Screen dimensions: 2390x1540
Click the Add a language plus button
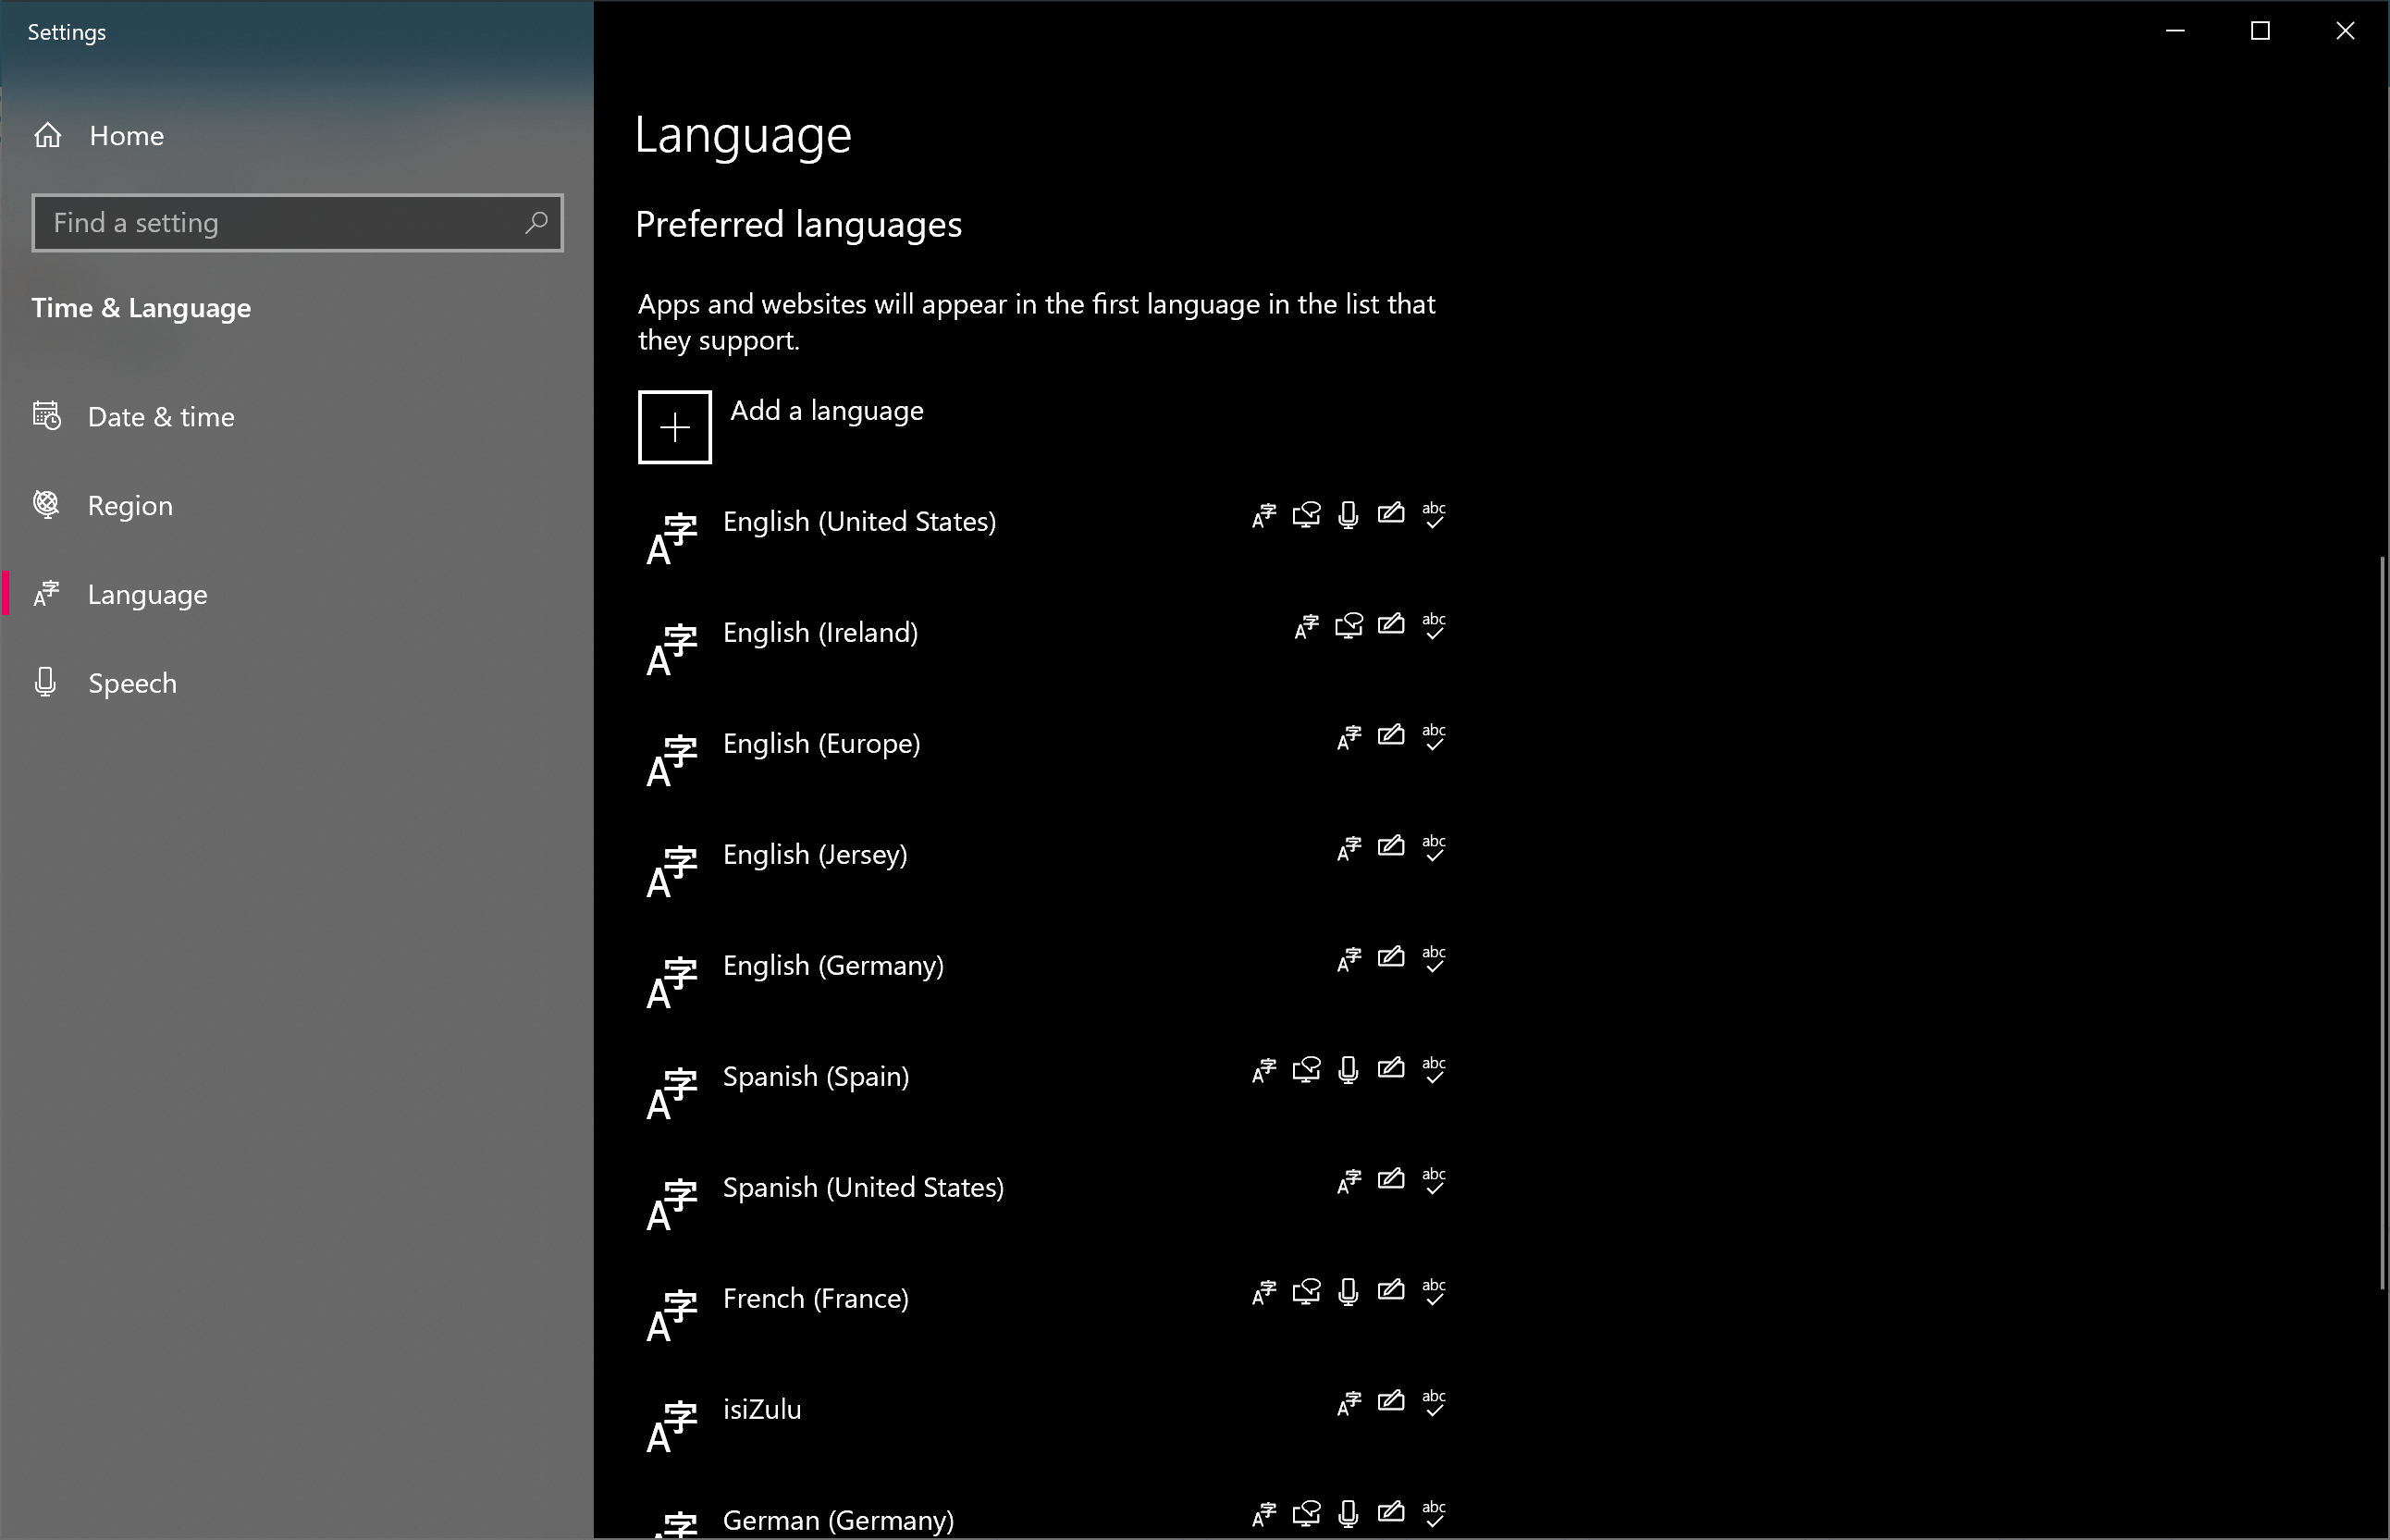[x=675, y=427]
